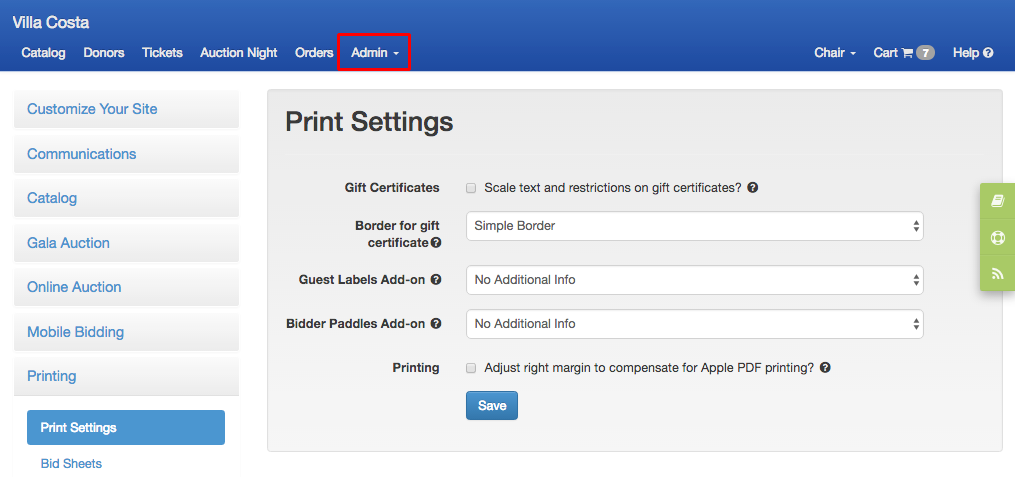Click the Save button
Image resolution: width=1015 pixels, height=483 pixels.
click(x=492, y=406)
